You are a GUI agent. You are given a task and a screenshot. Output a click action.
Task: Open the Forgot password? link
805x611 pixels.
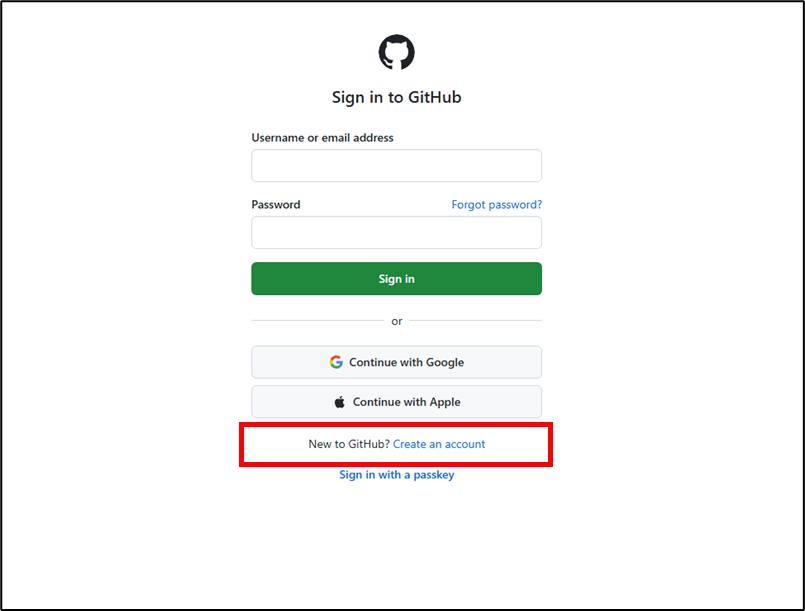[x=496, y=205]
